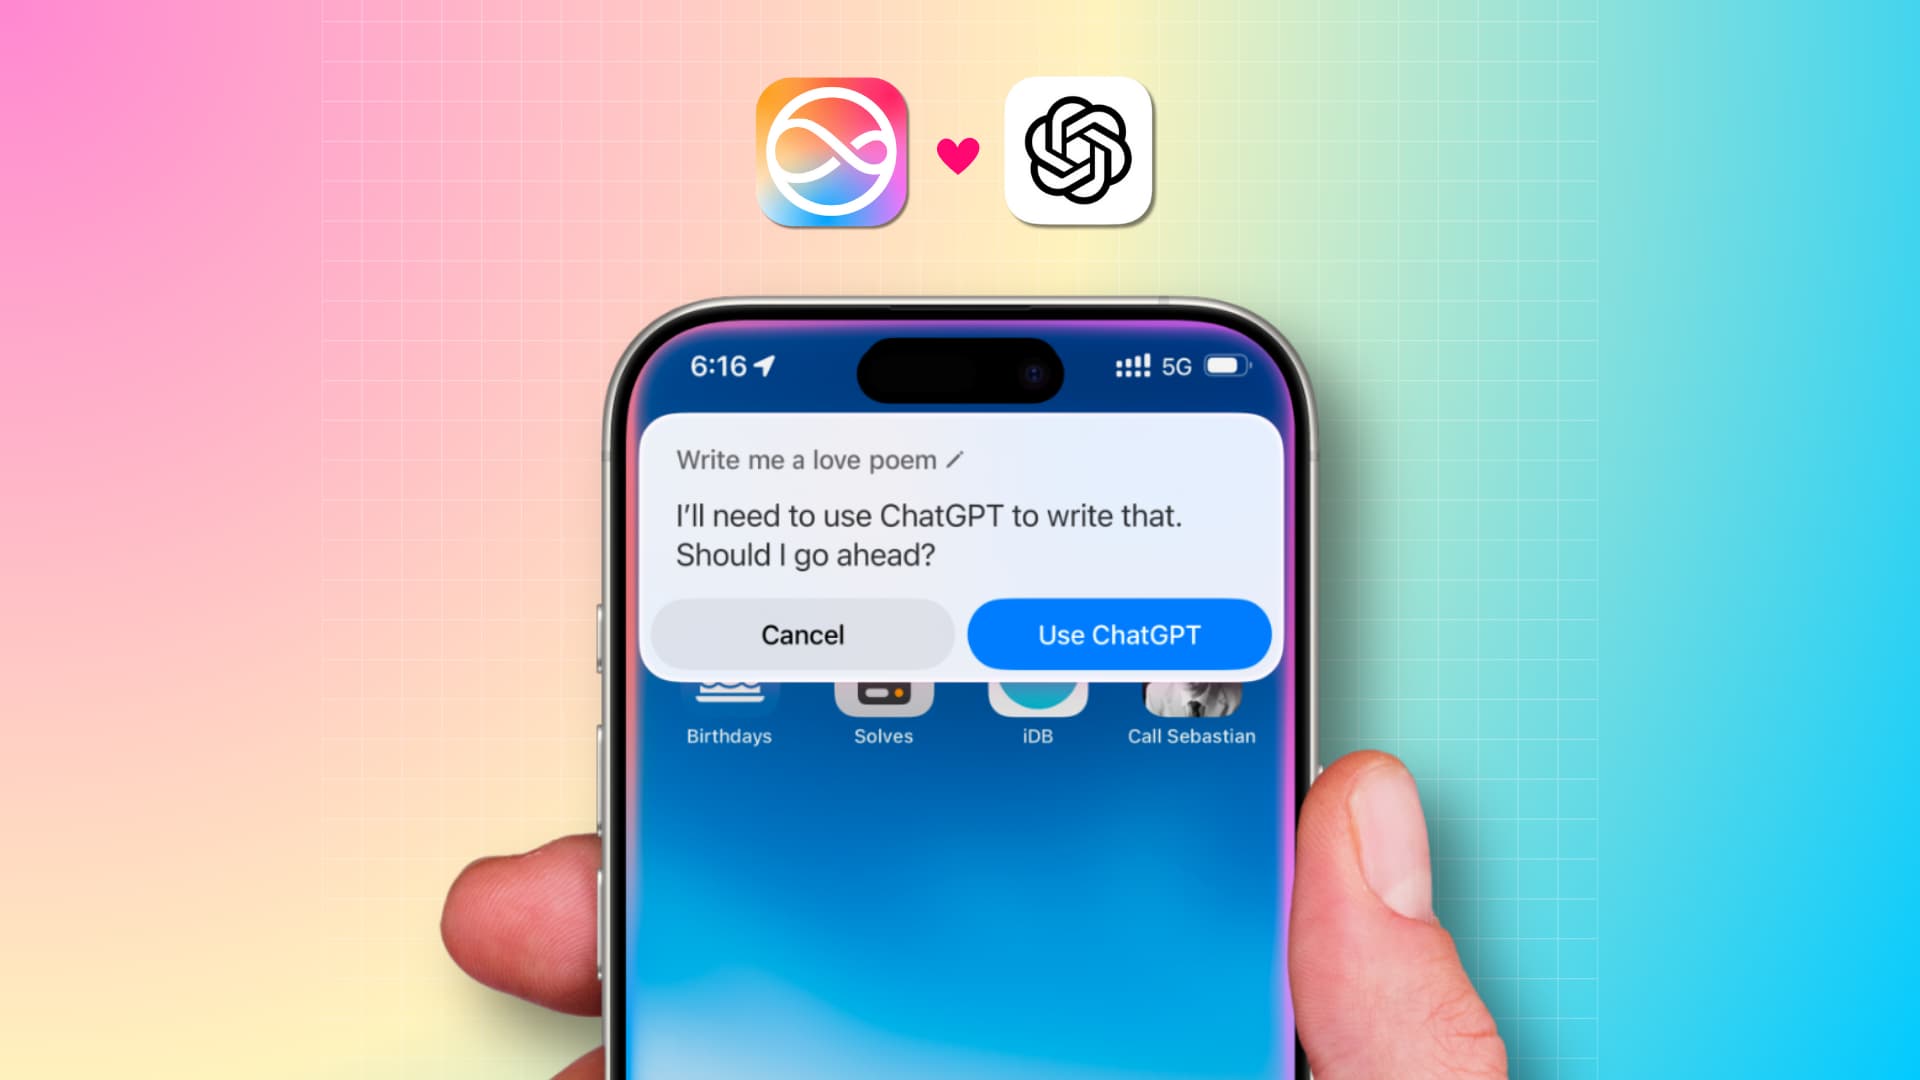Tap the ChatGPT app icon

1079,149
